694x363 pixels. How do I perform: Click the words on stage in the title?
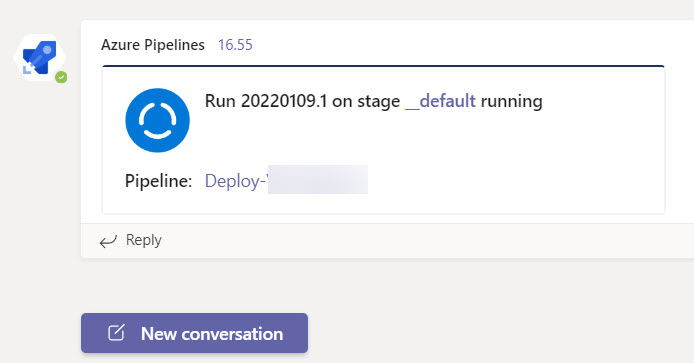click(x=366, y=101)
